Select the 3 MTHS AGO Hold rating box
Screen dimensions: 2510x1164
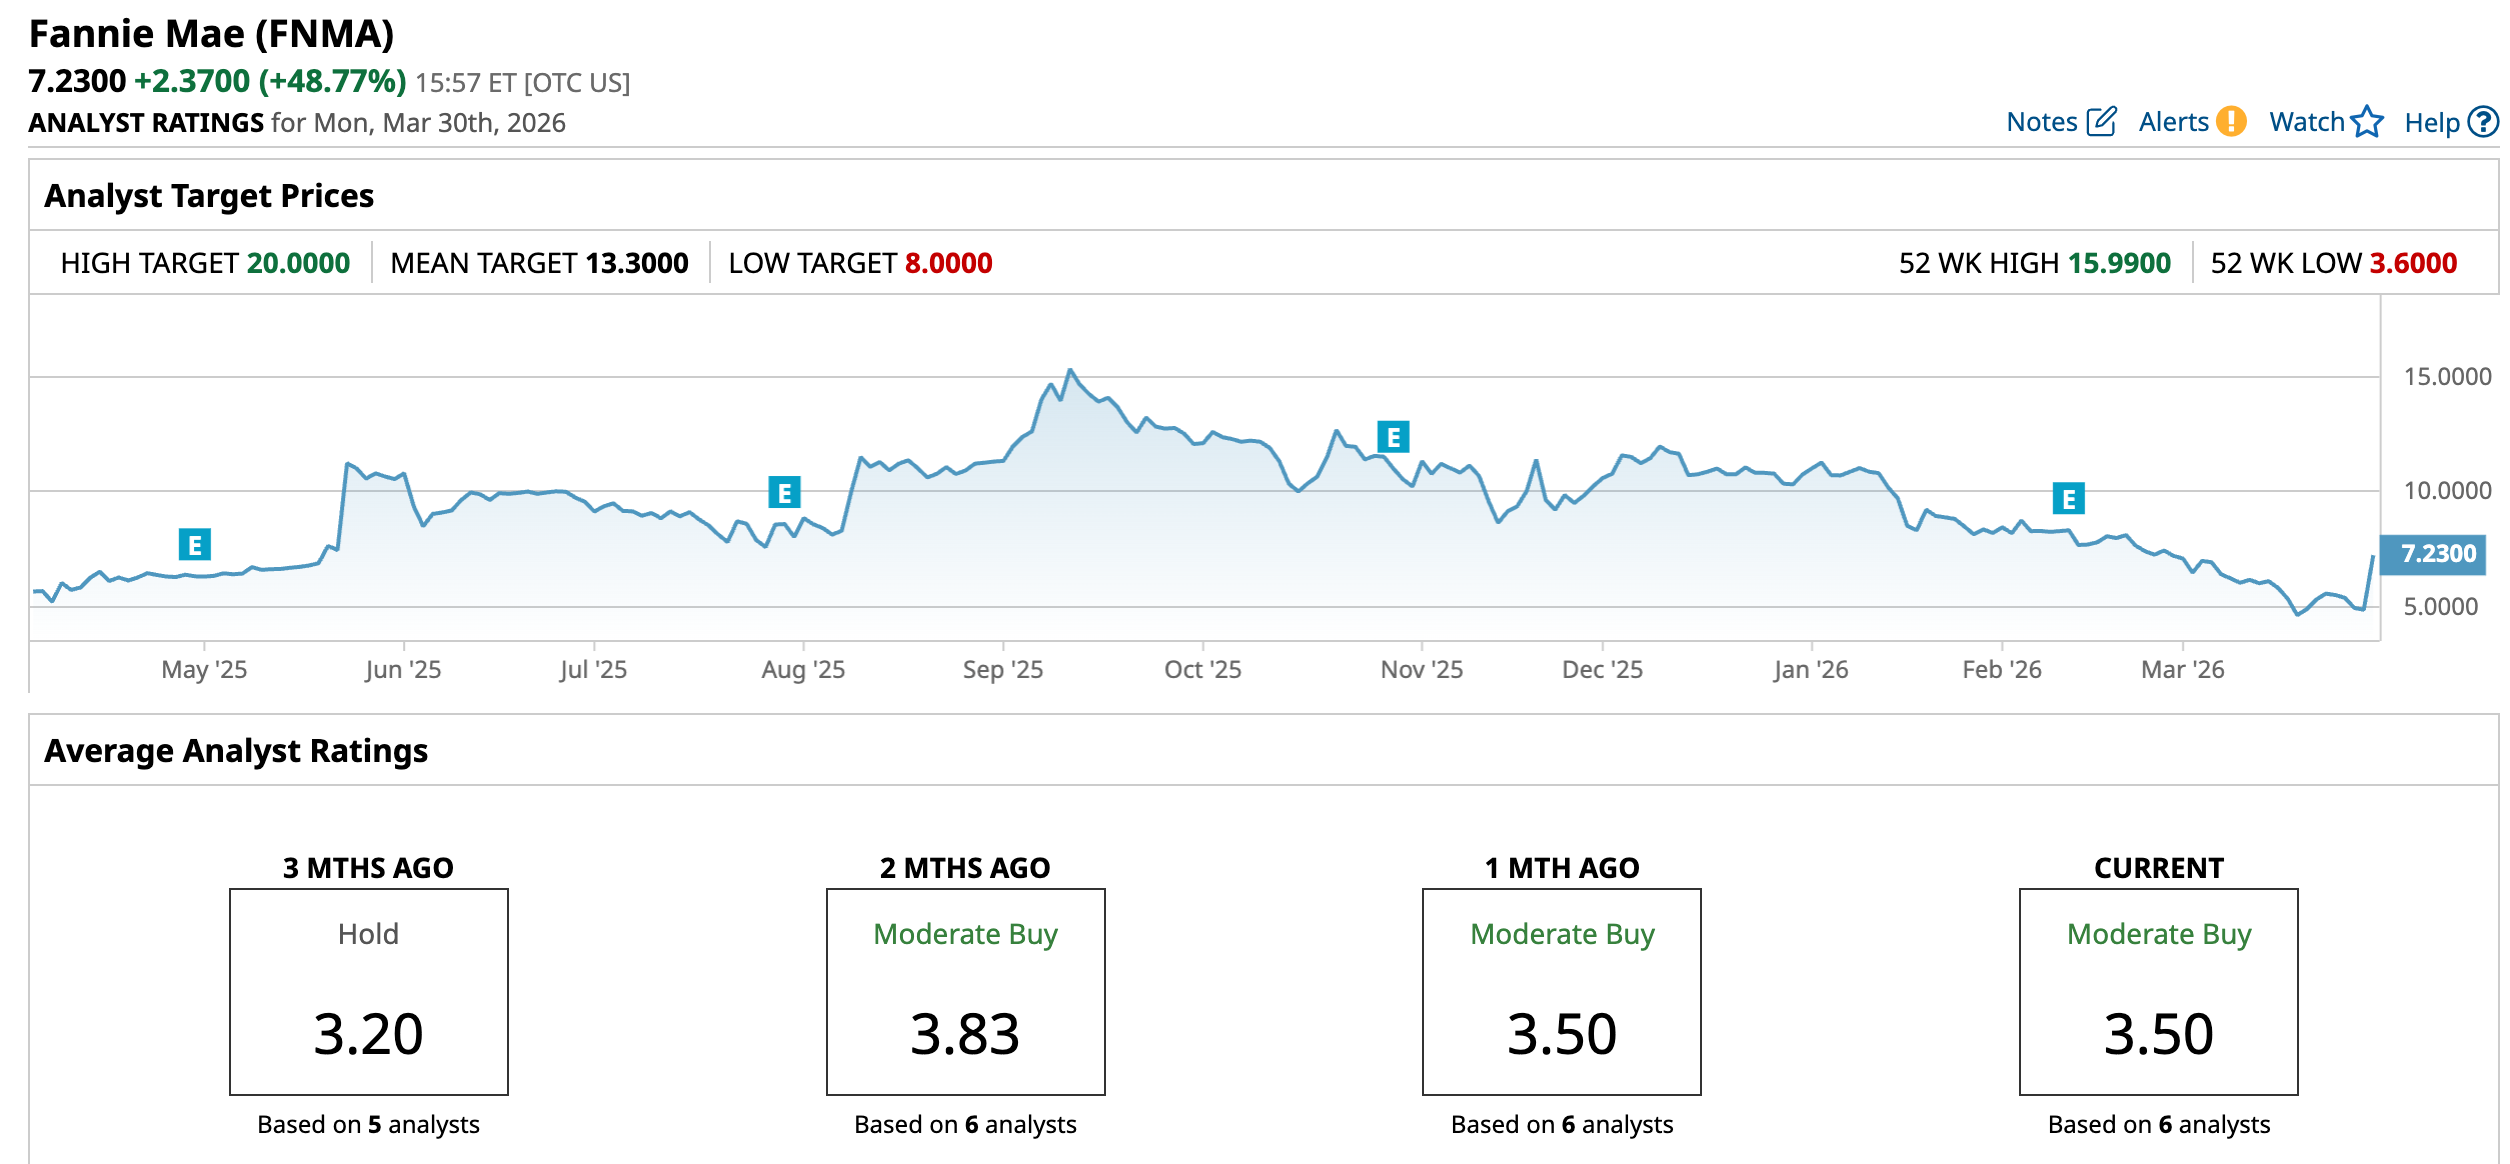368,991
